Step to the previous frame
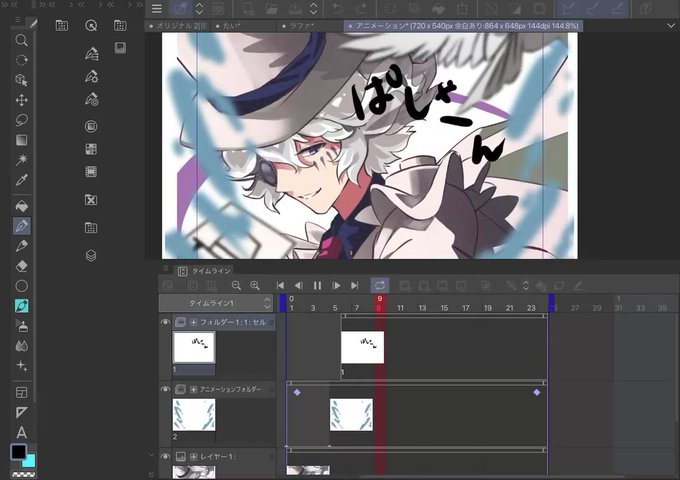The width and height of the screenshot is (680, 480). pyautogui.click(x=299, y=285)
